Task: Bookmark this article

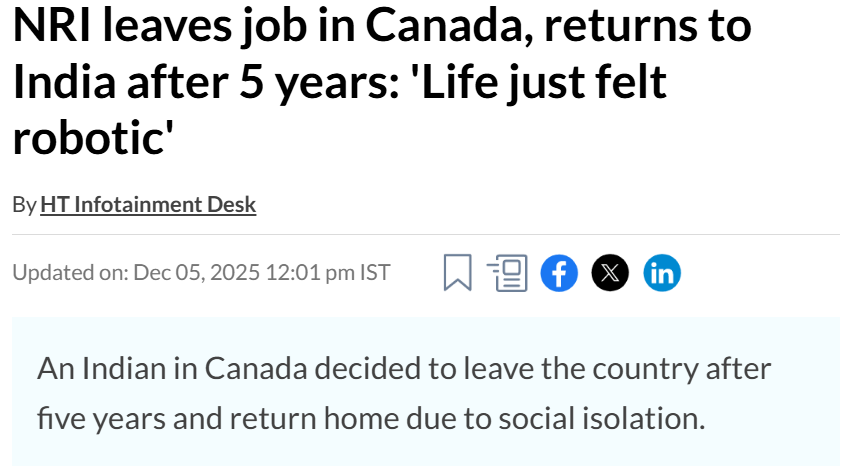Action: point(457,273)
